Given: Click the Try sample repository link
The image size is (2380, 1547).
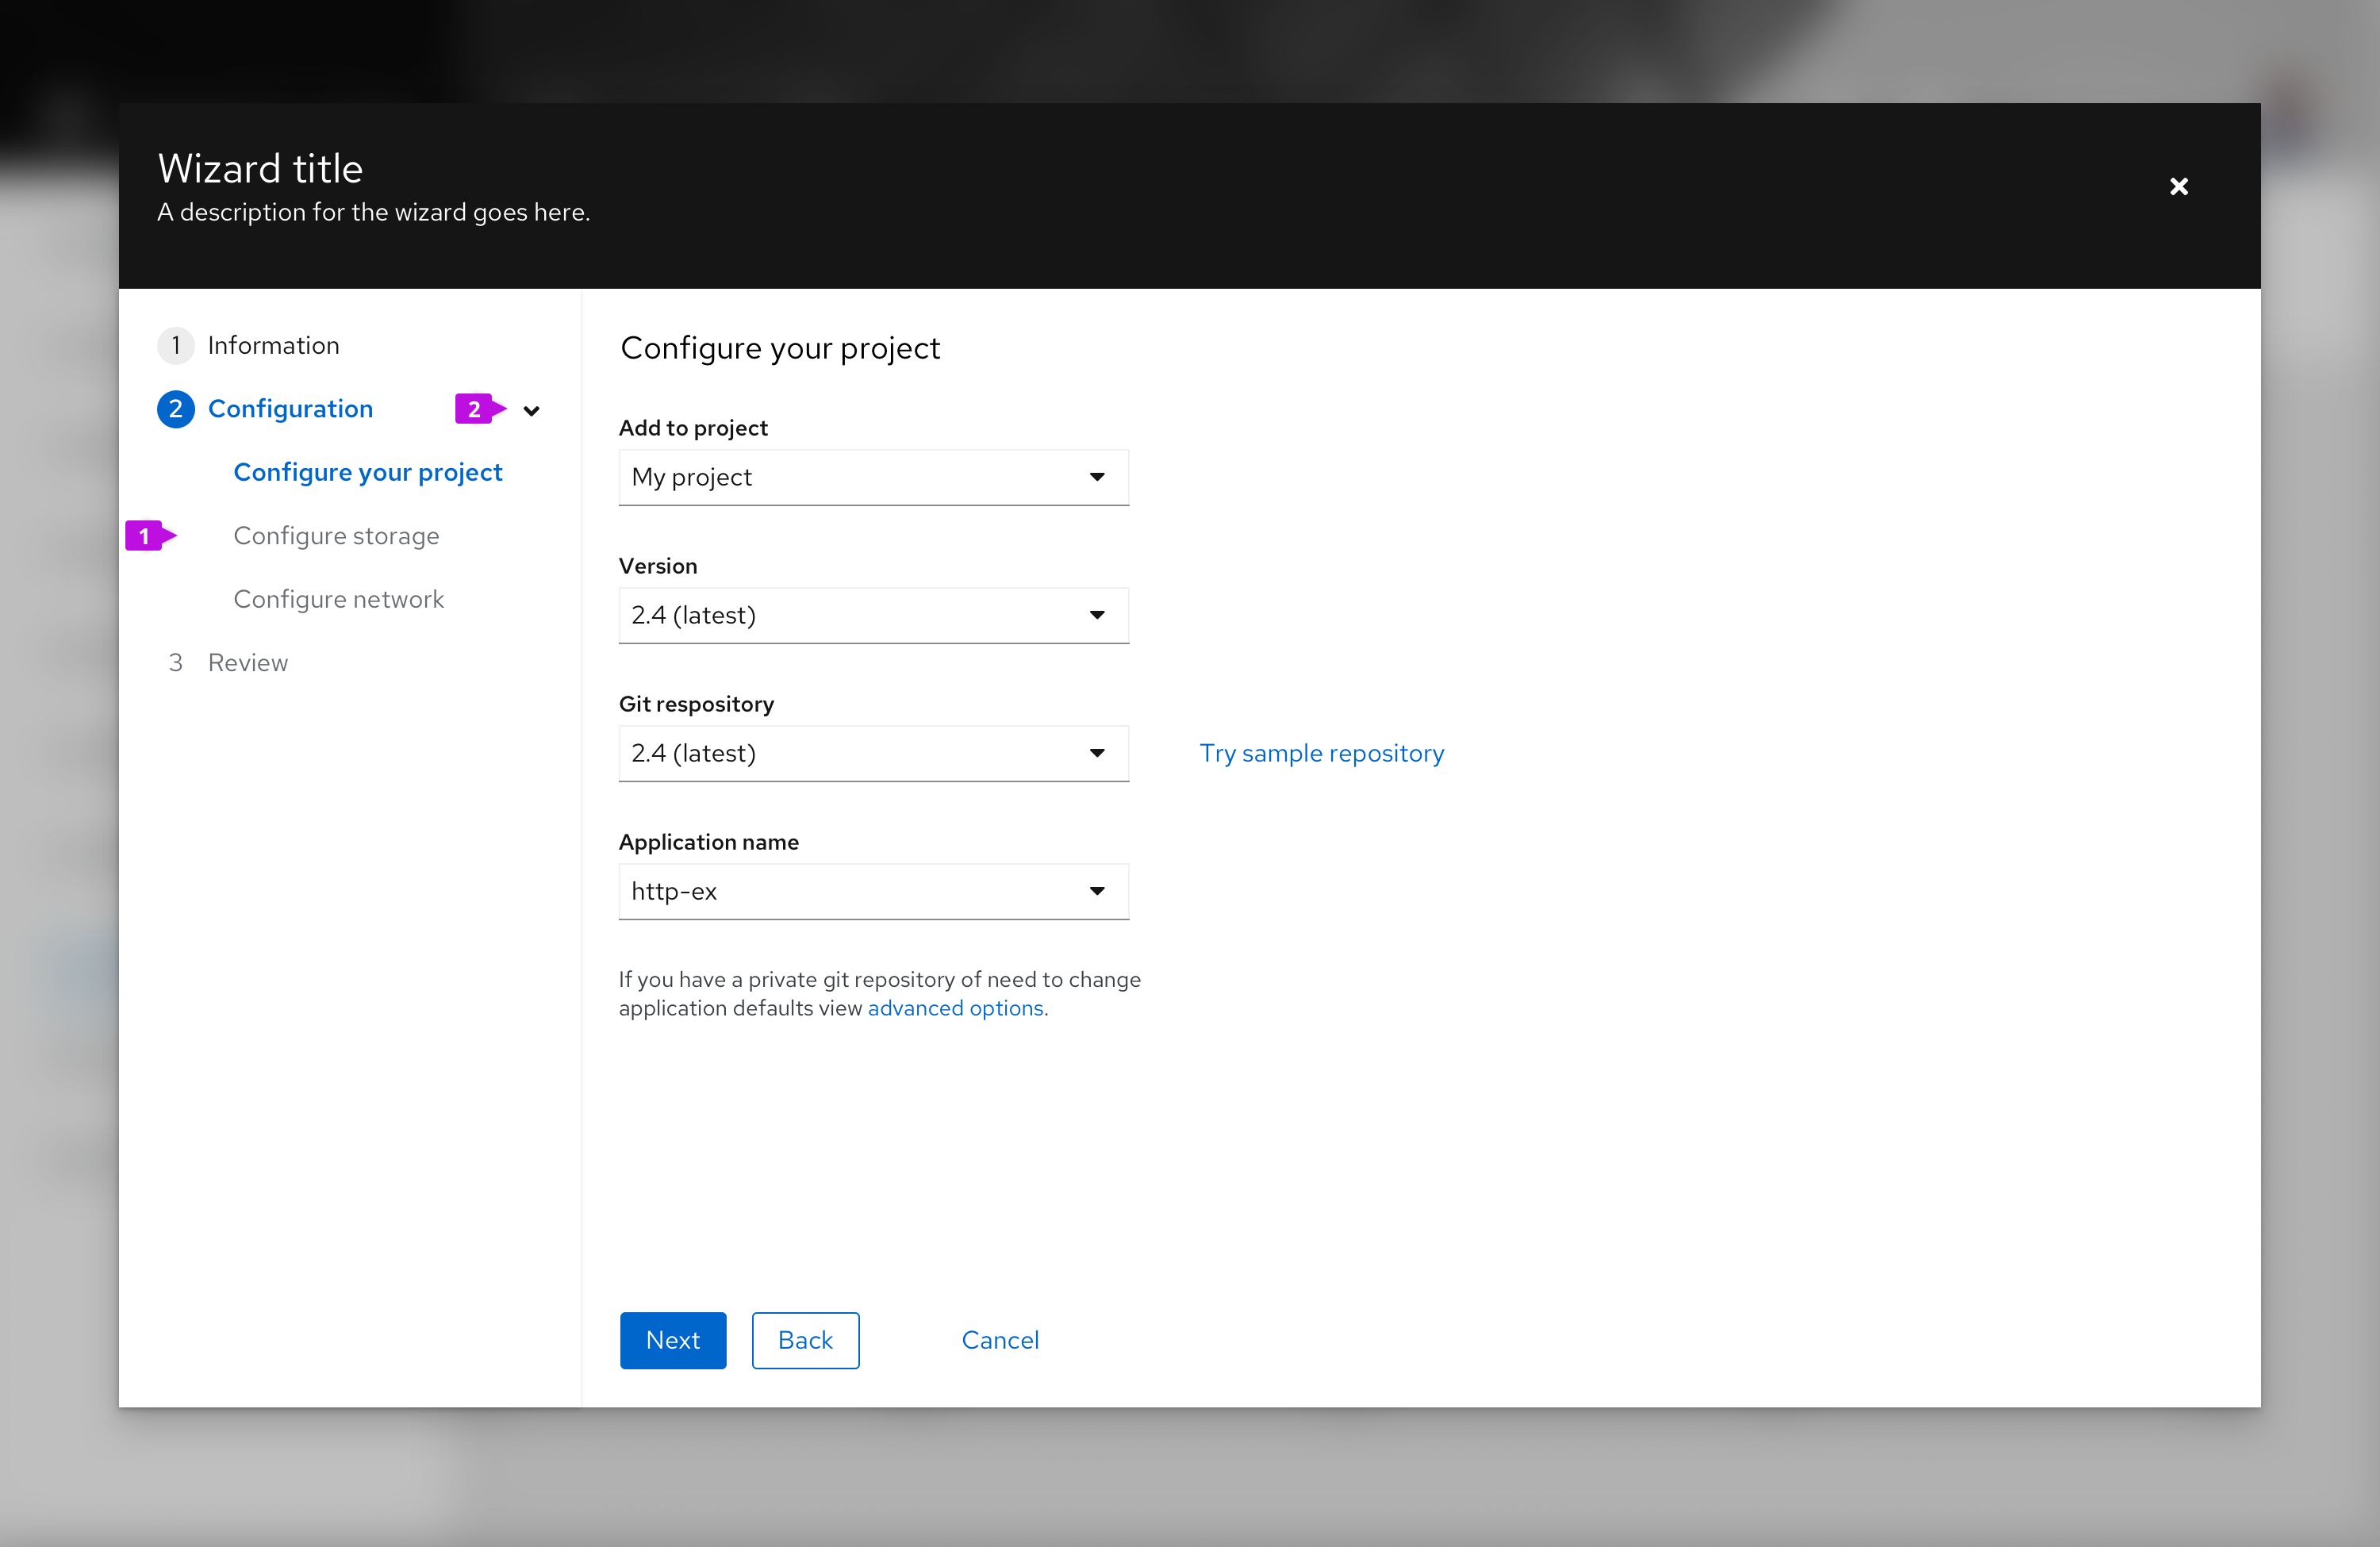Looking at the screenshot, I should [1322, 753].
